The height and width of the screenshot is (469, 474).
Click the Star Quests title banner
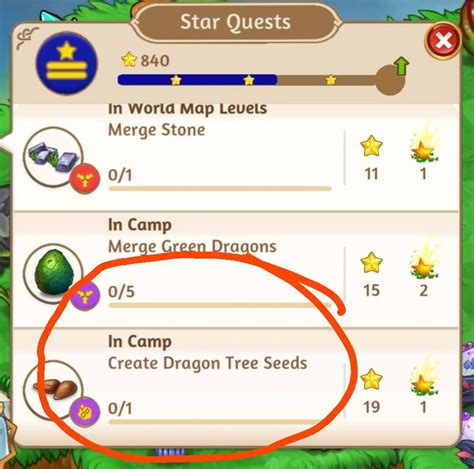pos(235,22)
